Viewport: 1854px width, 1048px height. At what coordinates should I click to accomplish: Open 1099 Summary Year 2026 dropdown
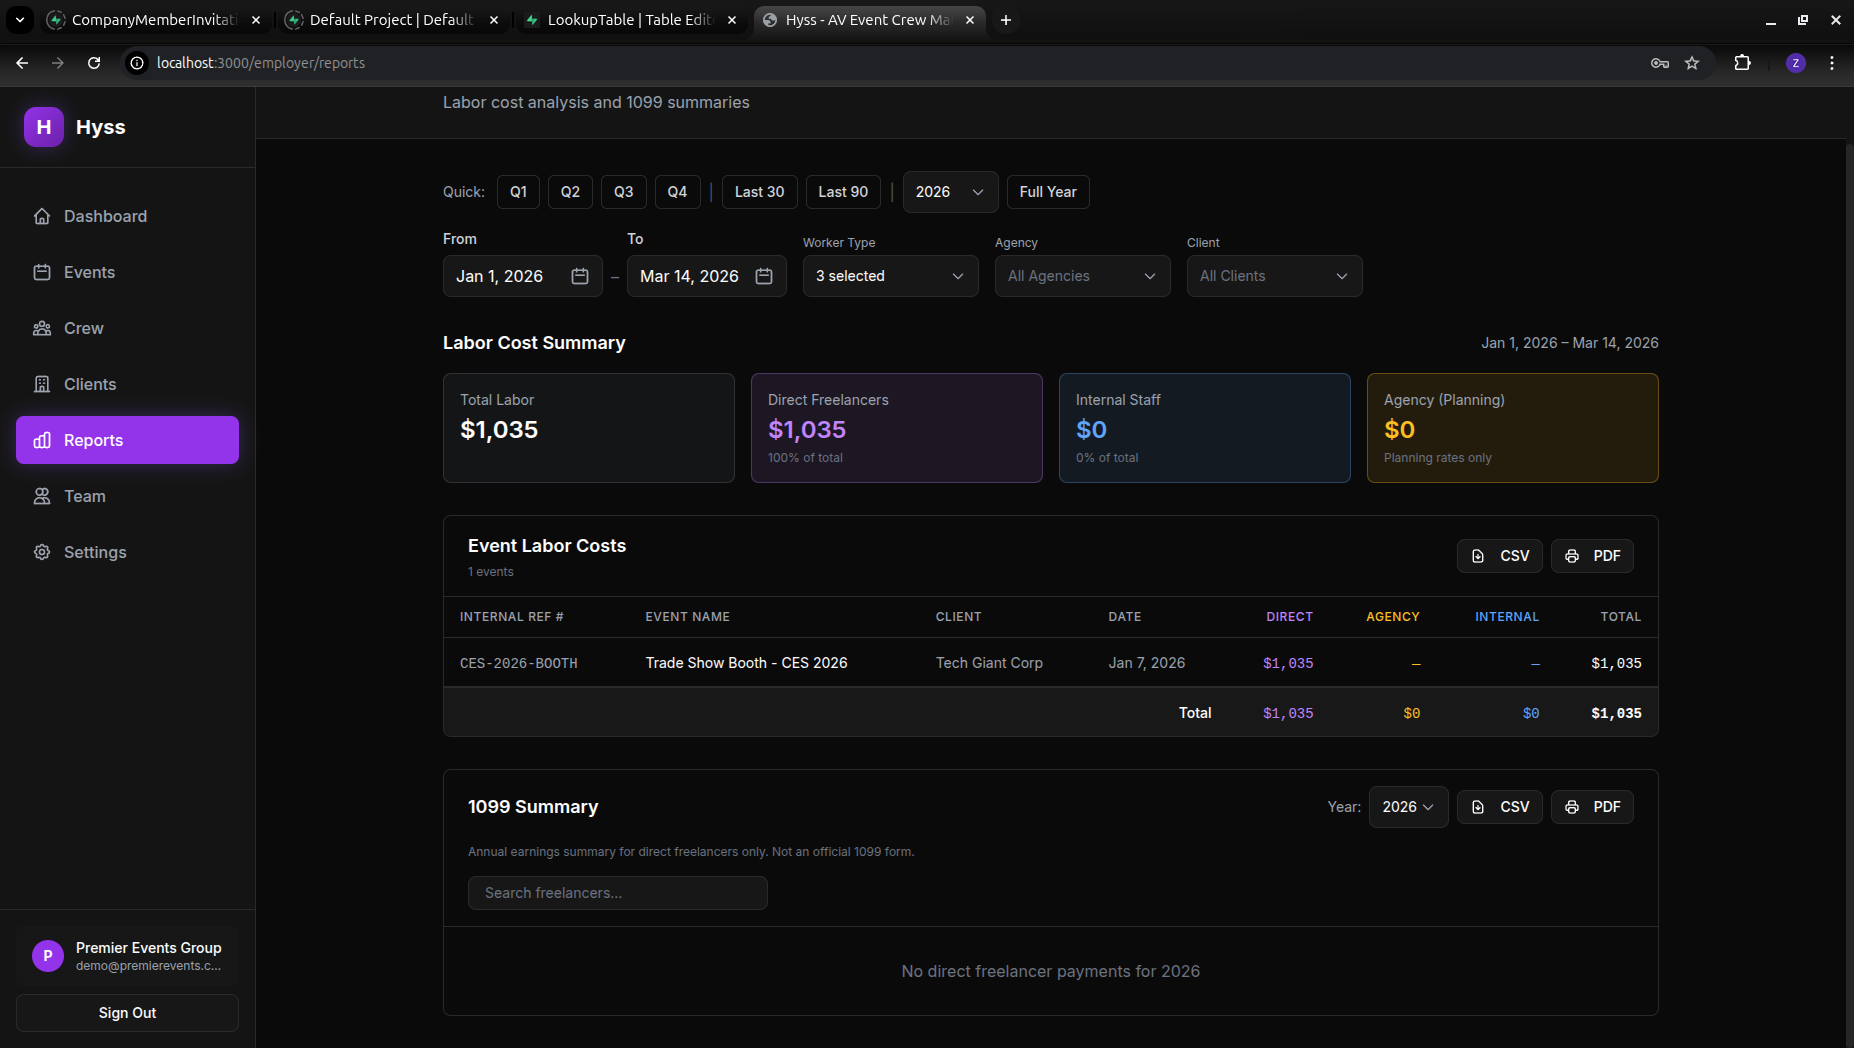[x=1408, y=807]
